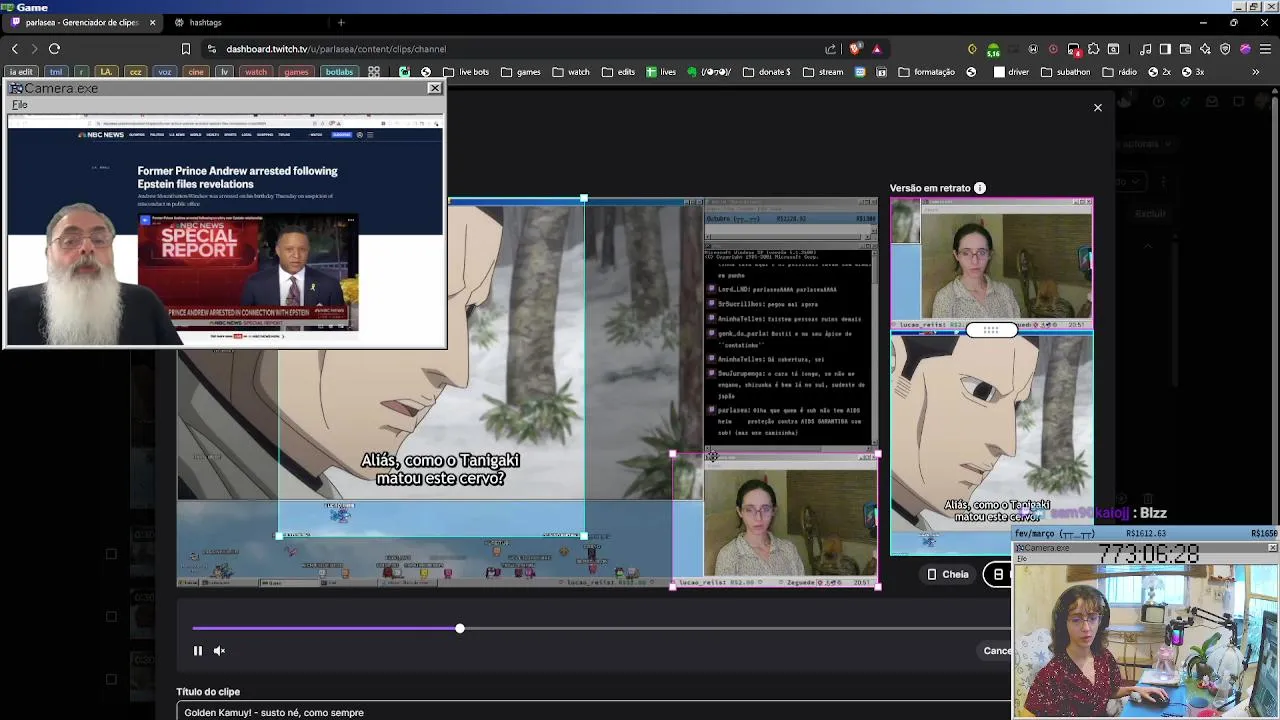Expand the 'edits' bookmark folder
This screenshot has width=1280, height=720.
click(x=618, y=72)
